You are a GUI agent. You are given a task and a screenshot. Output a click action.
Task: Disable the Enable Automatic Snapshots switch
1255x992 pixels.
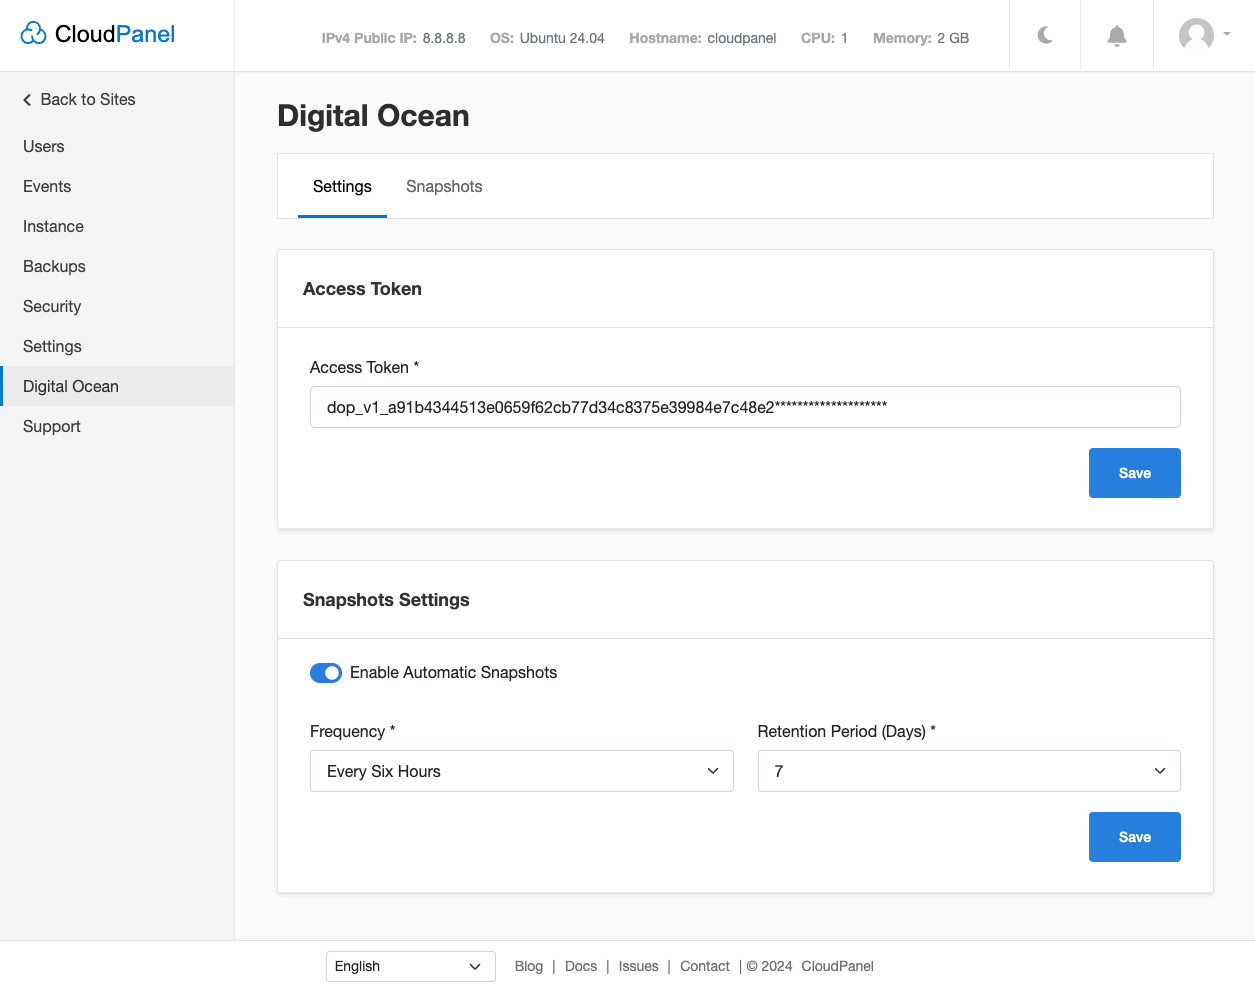pyautogui.click(x=326, y=673)
